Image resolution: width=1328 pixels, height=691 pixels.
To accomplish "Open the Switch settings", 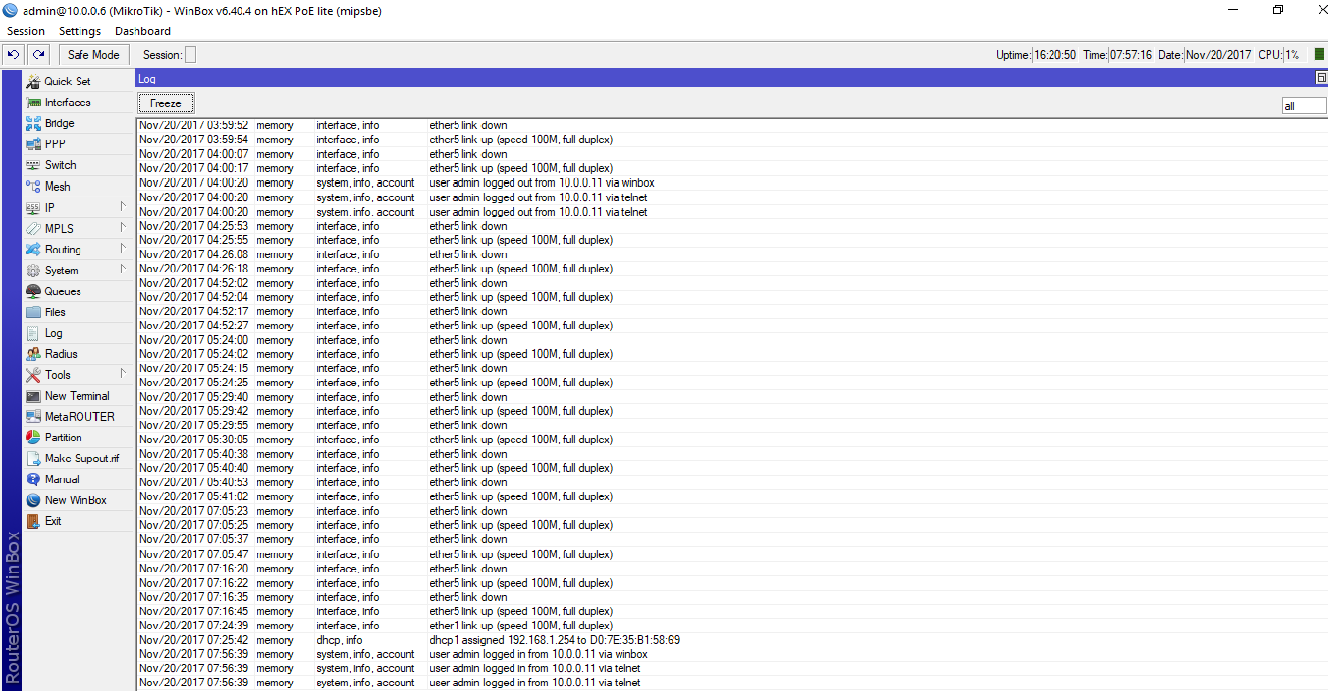I will pyautogui.click(x=60, y=165).
